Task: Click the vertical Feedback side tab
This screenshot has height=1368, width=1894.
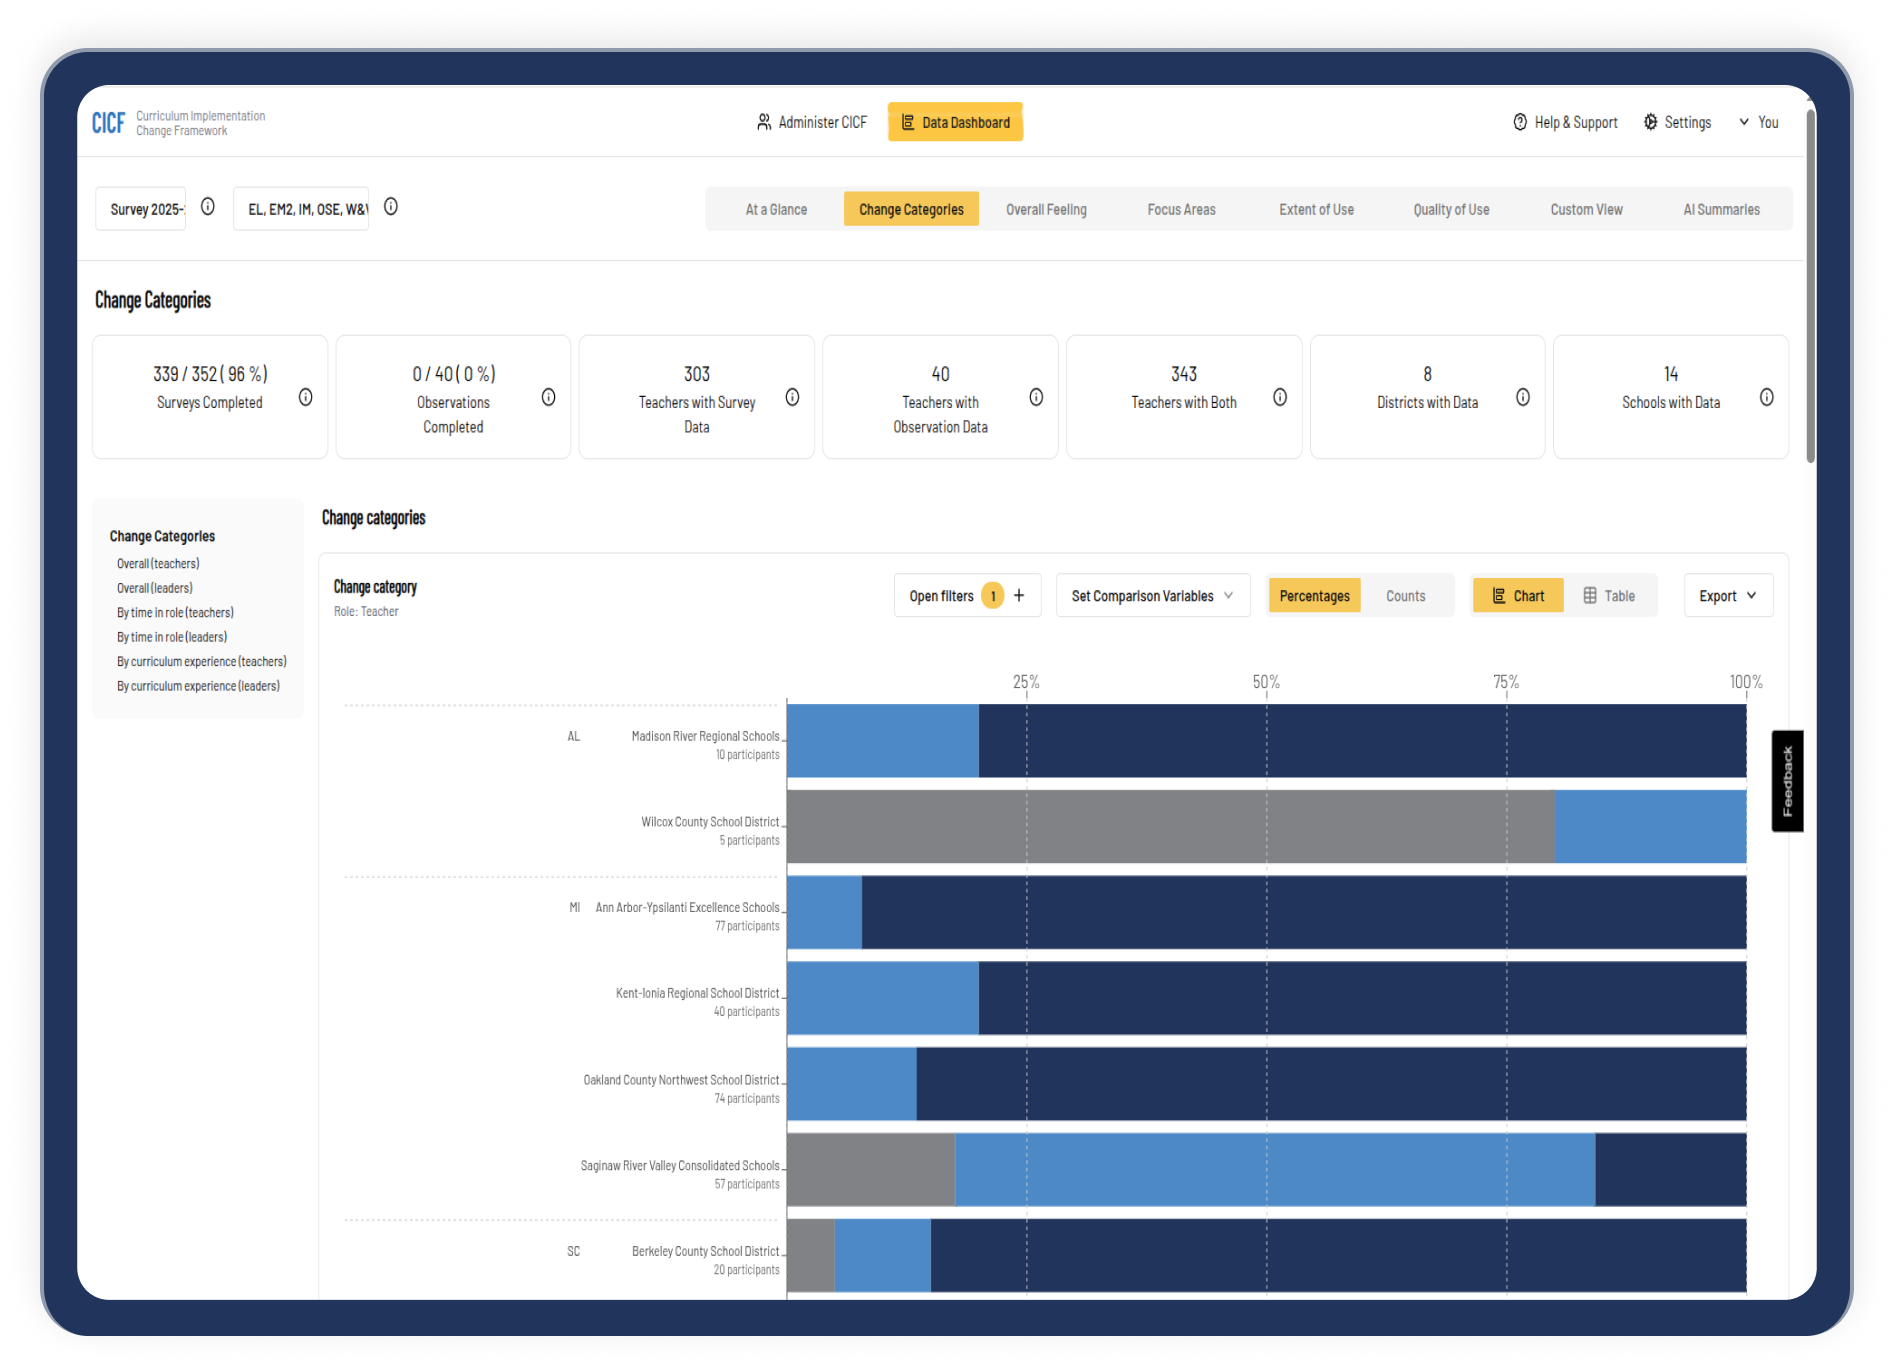Action: point(1787,781)
